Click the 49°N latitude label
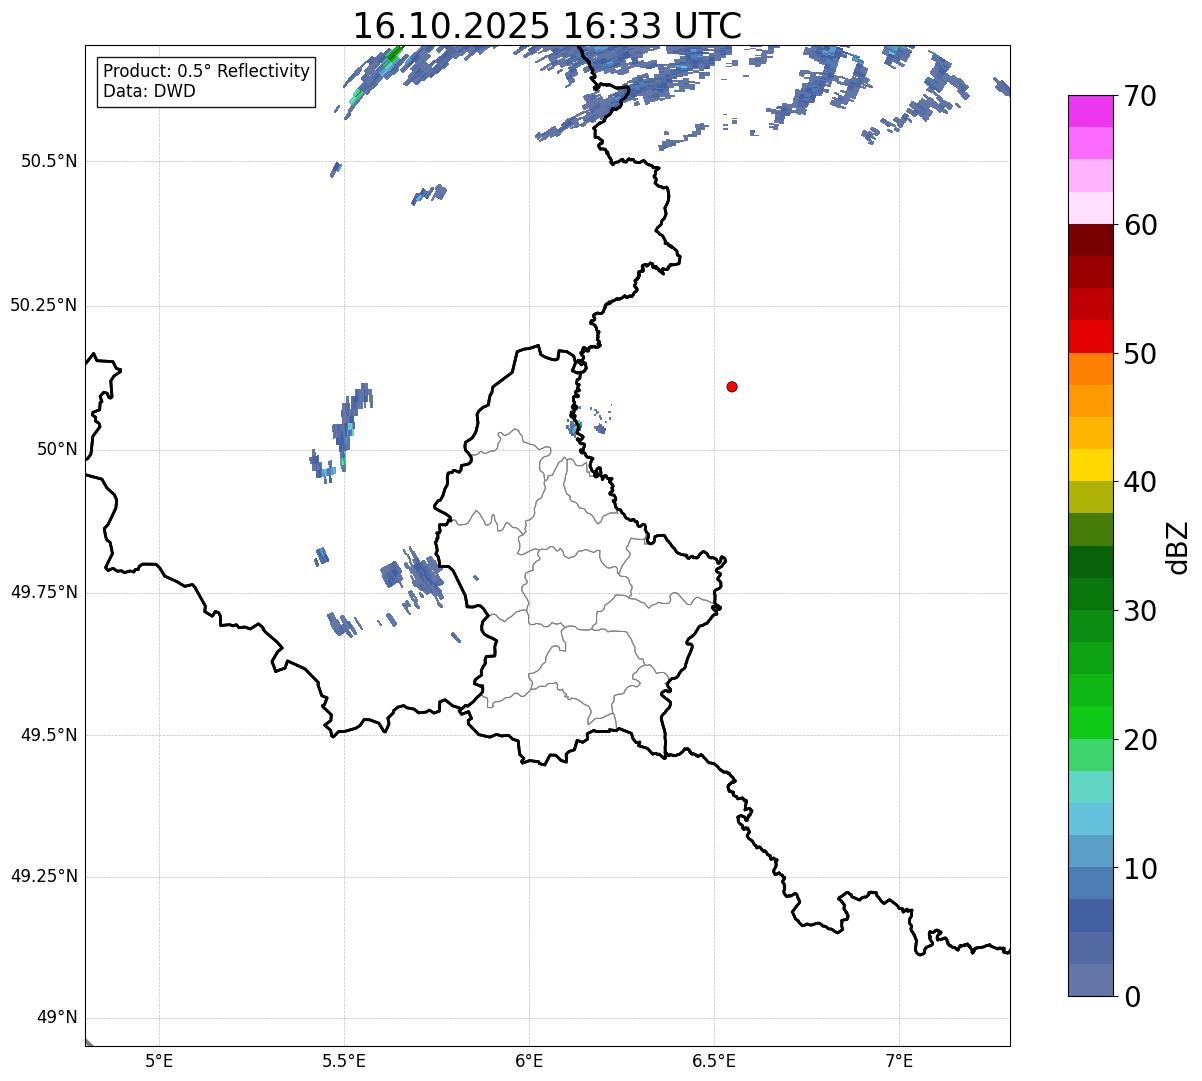 click(x=57, y=1018)
